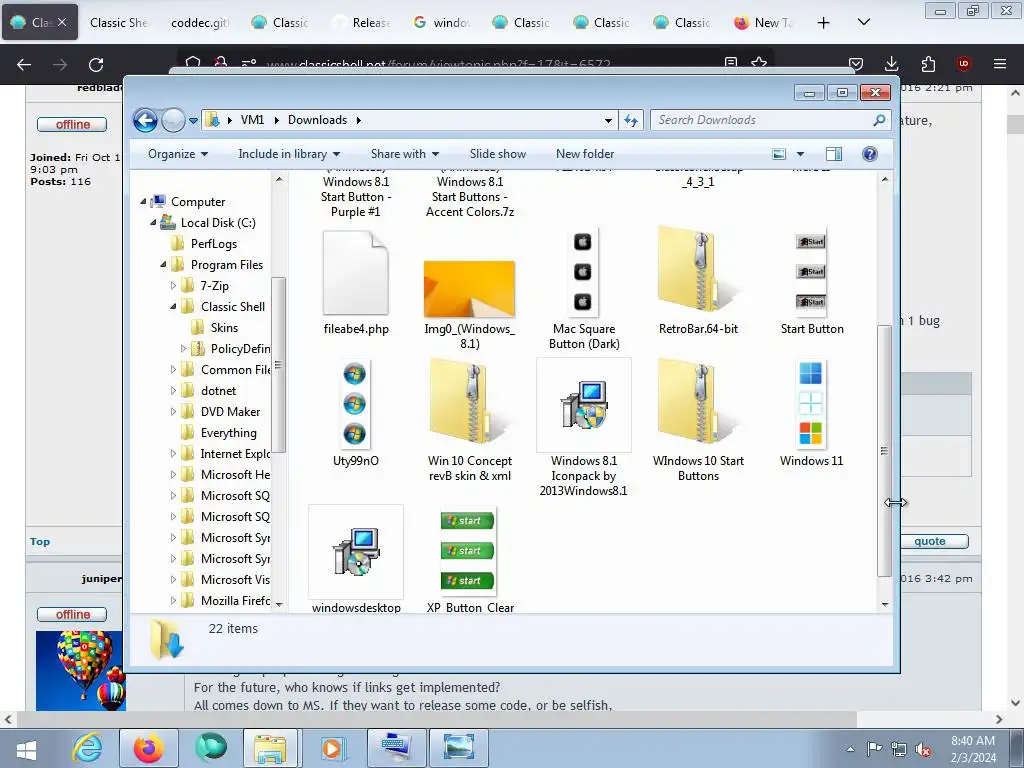Viewport: 1024px width, 768px height.
Task: Click the Explorer back navigation arrow
Action: click(x=145, y=120)
